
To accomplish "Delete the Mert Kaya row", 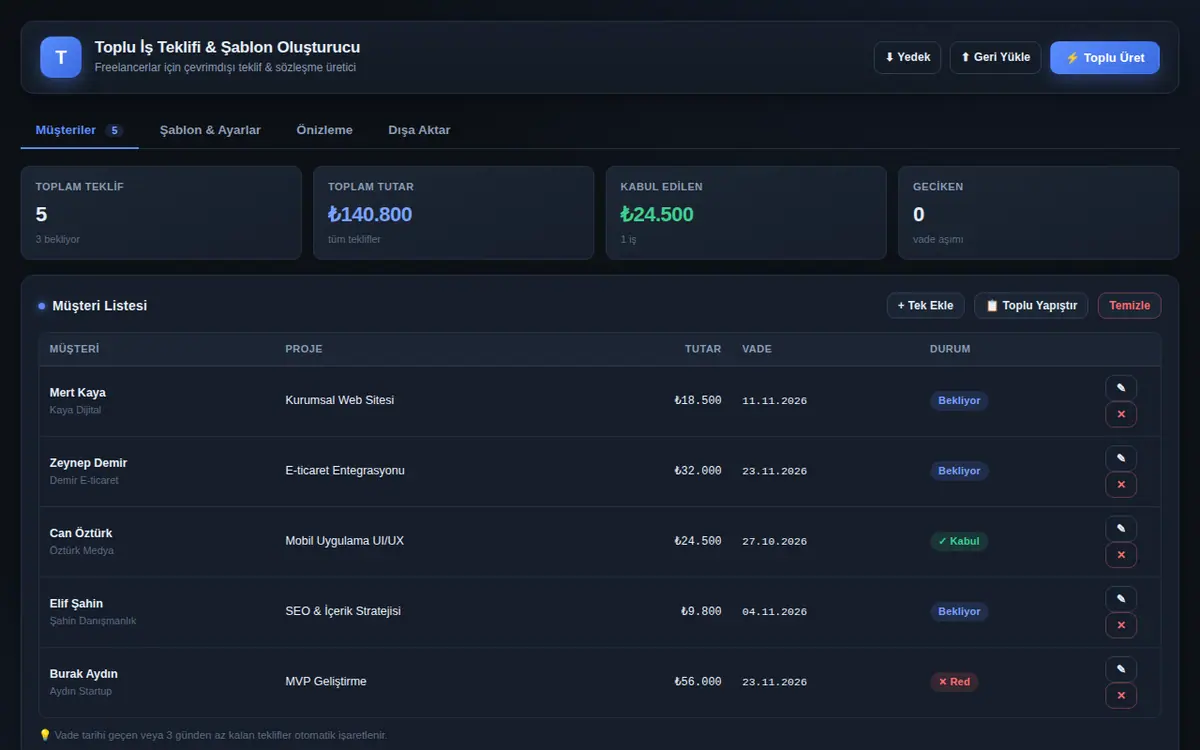I will point(1121,414).
